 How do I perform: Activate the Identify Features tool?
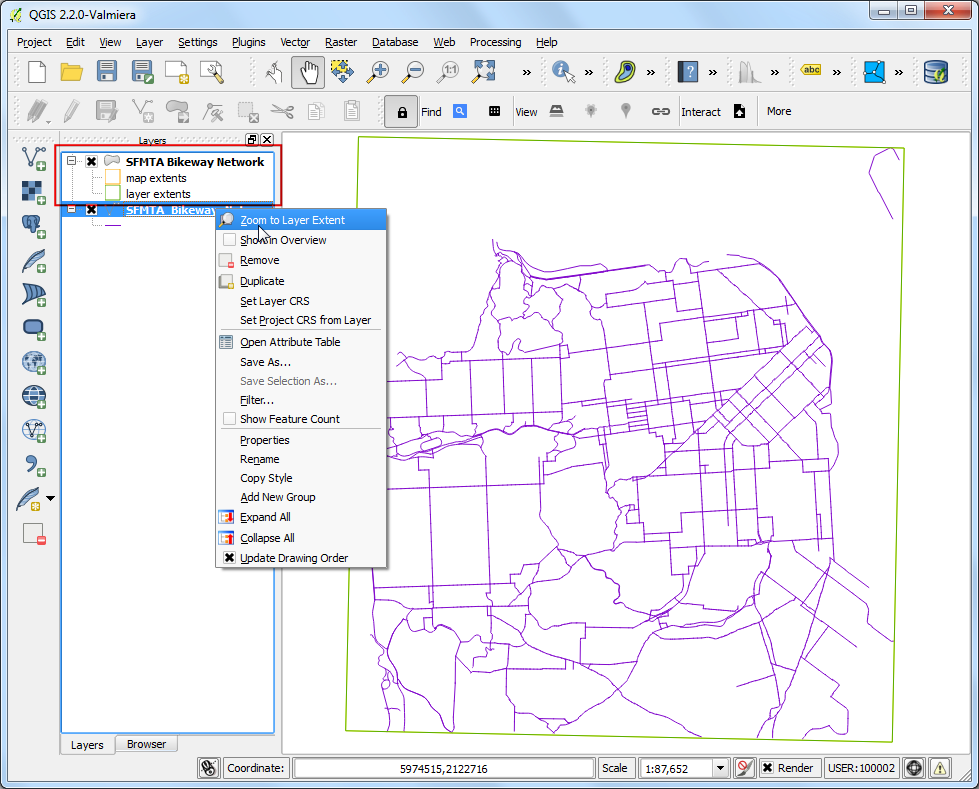(x=563, y=72)
